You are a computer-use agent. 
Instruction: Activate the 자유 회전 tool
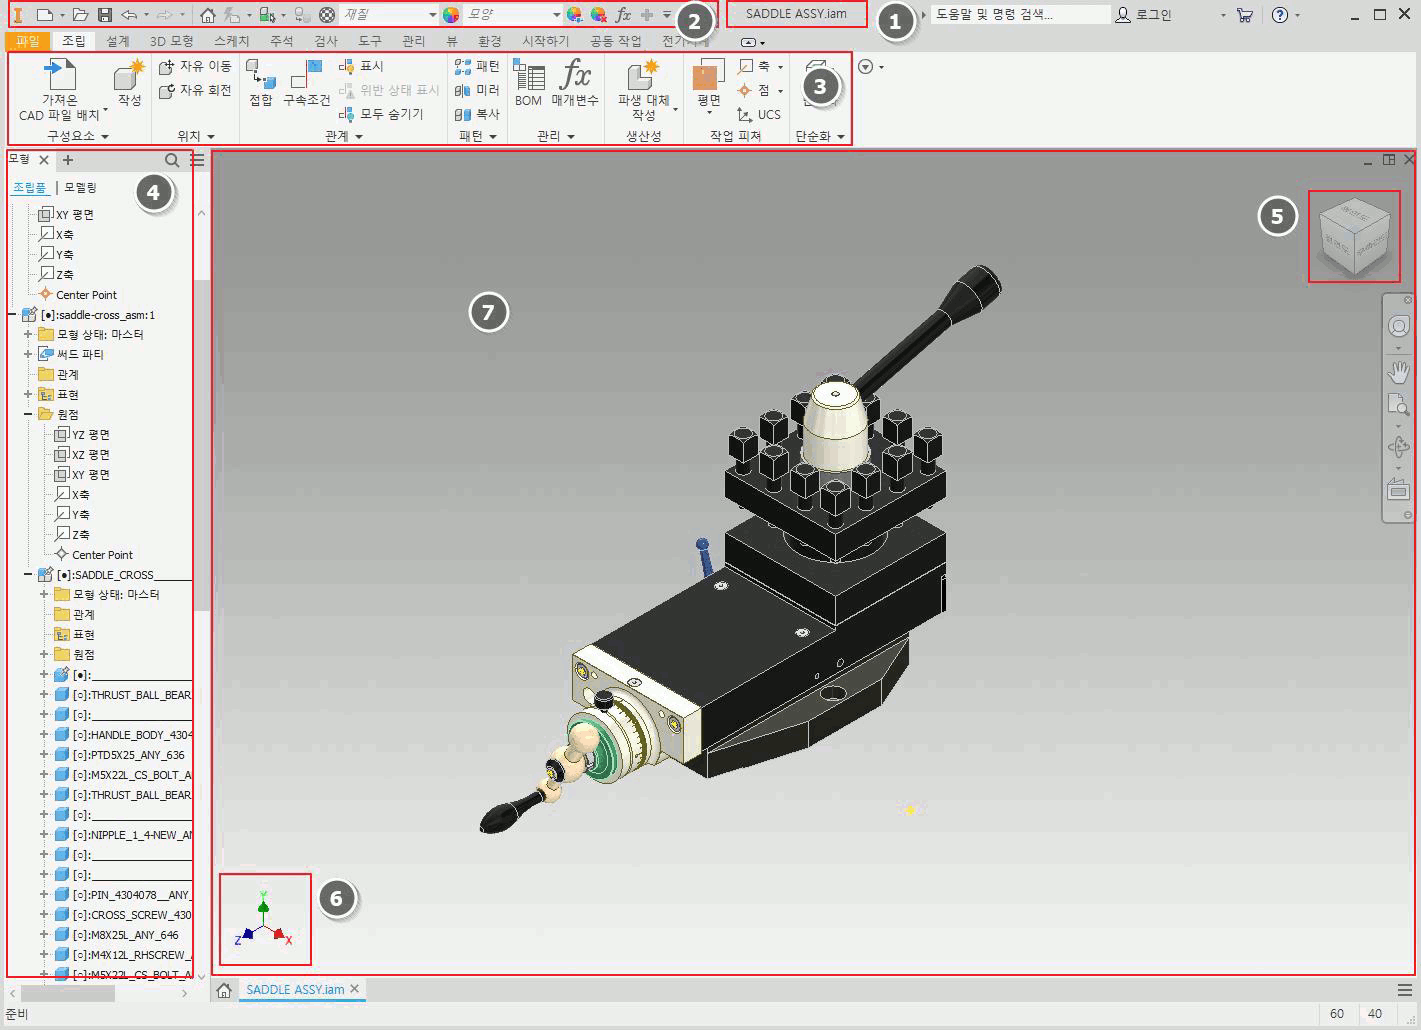click(x=195, y=90)
